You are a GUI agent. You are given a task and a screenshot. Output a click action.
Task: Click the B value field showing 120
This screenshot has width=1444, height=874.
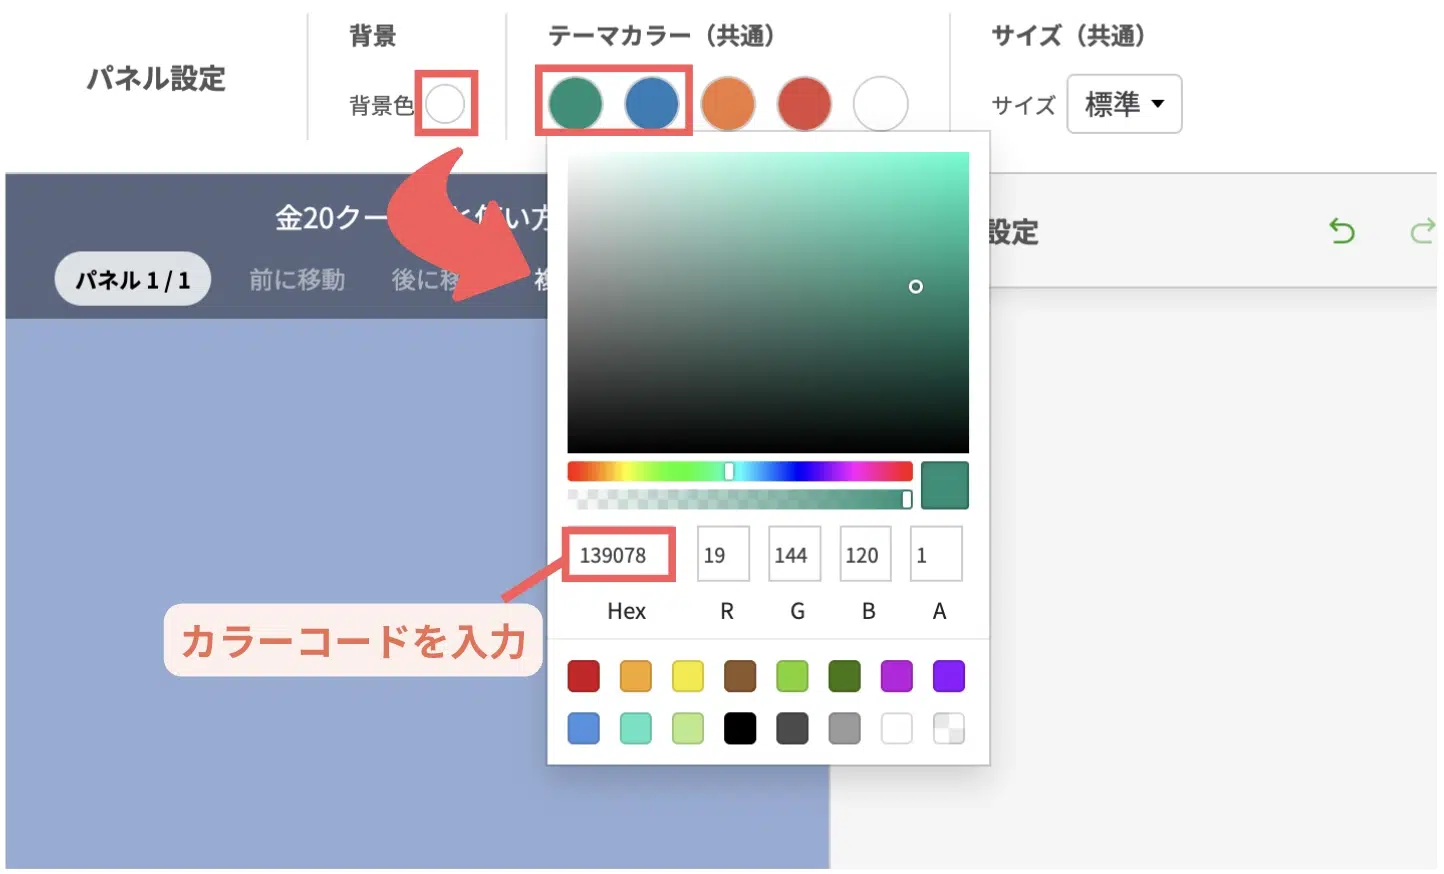click(x=865, y=555)
